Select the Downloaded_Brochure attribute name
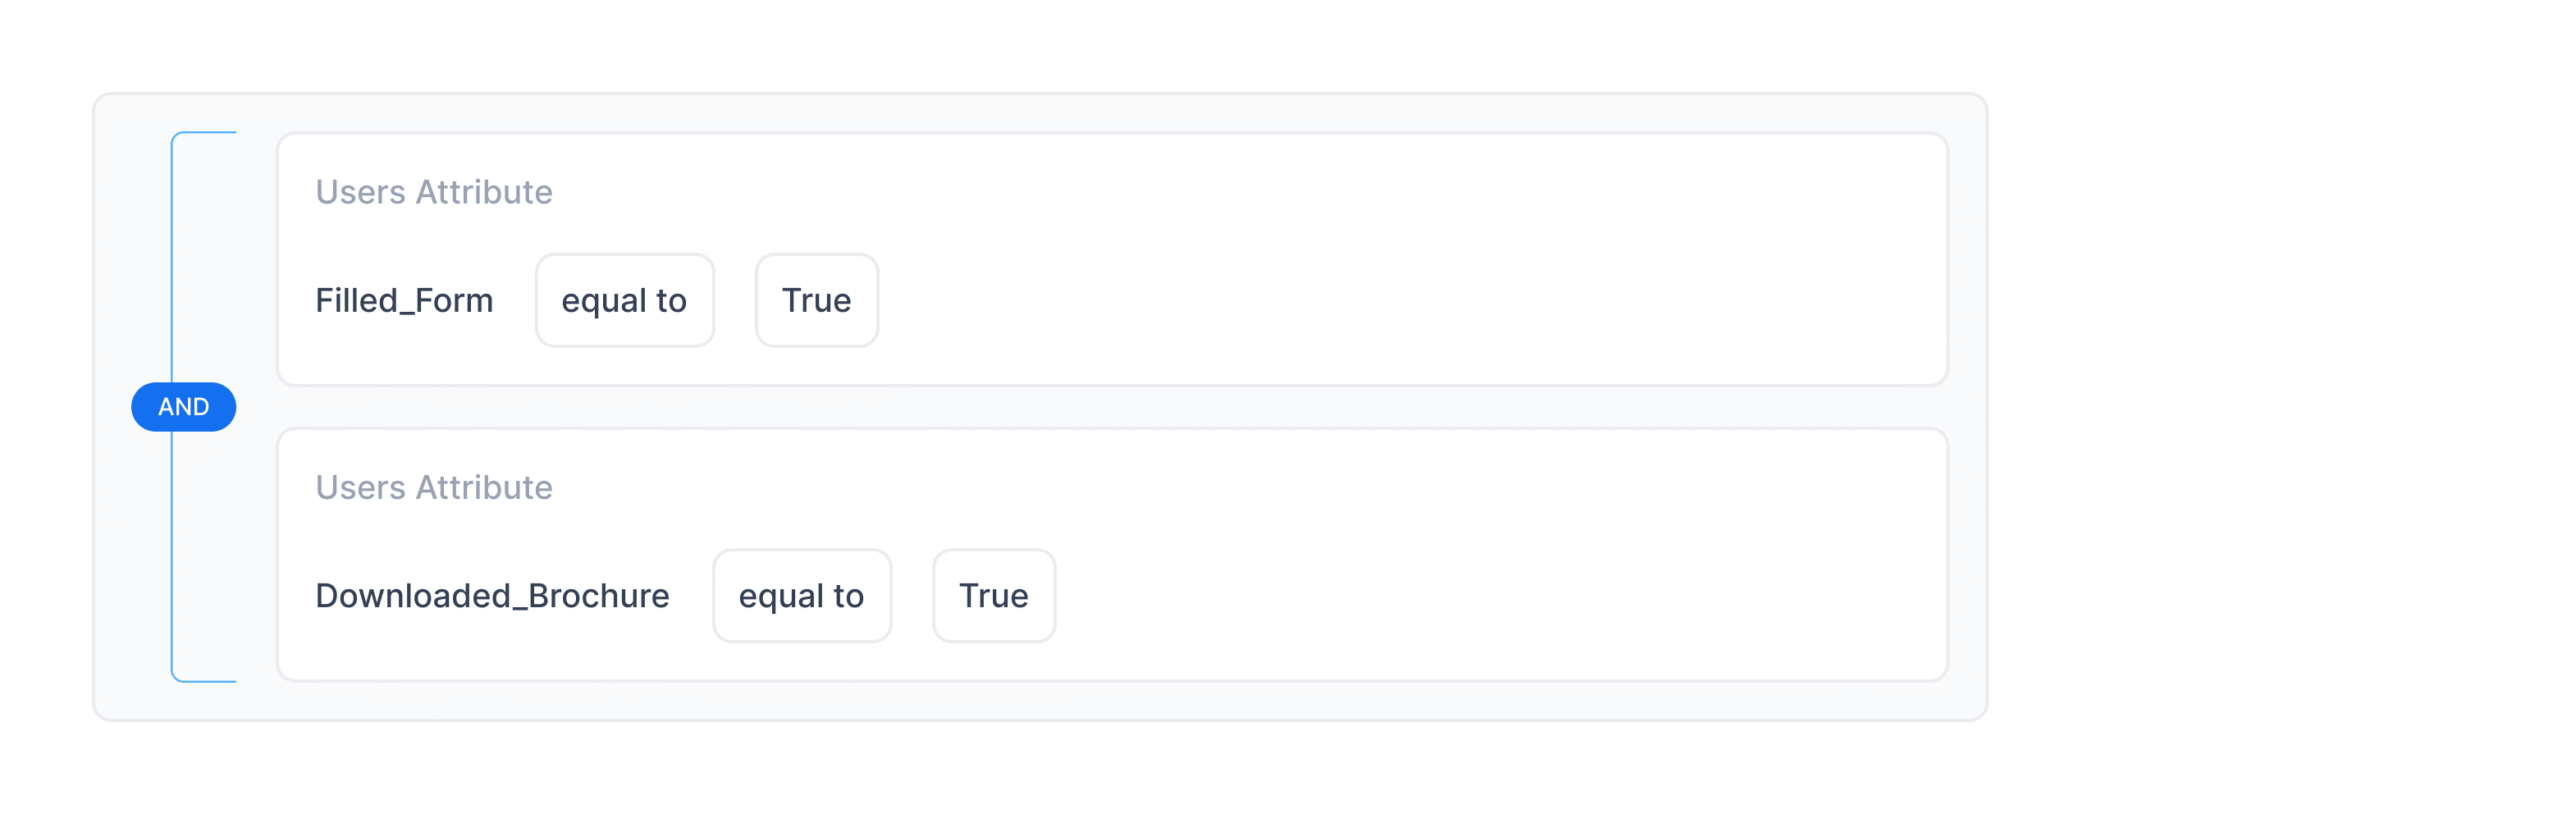Viewport: 2560px width, 814px height. pos(492,595)
